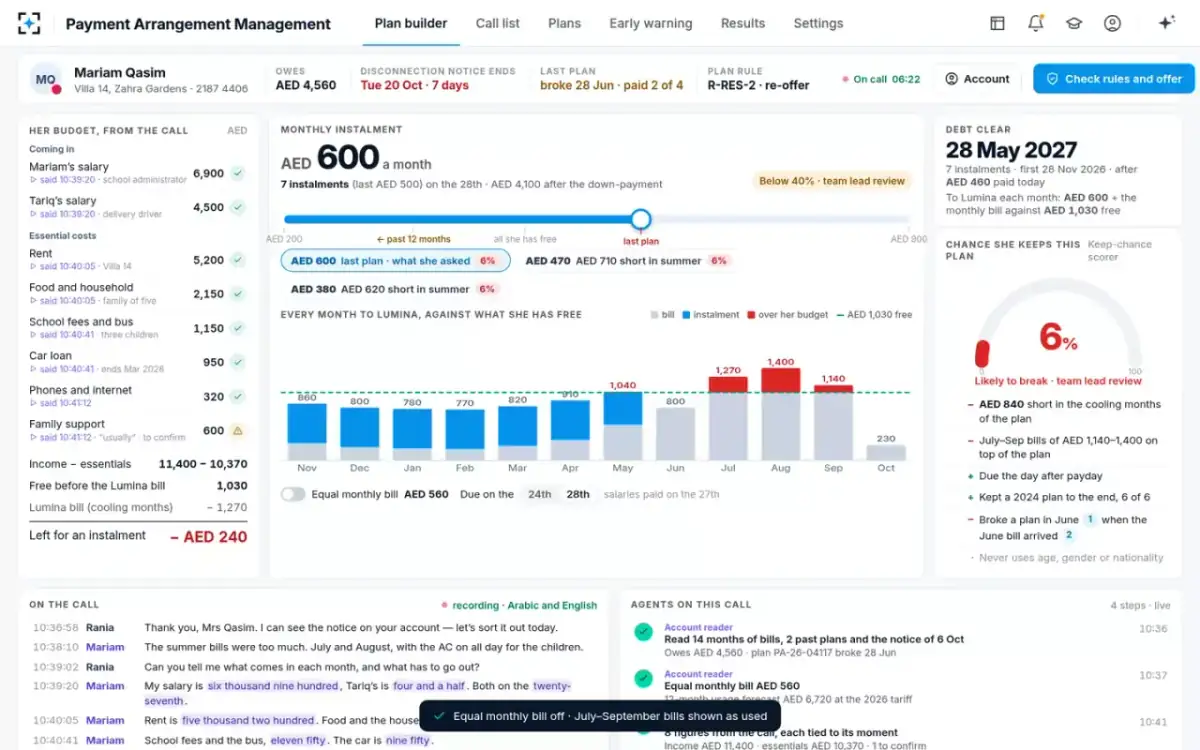
Task: Click the 'Left for an instalment' value − AED 240
Action: pyautogui.click(x=209, y=537)
